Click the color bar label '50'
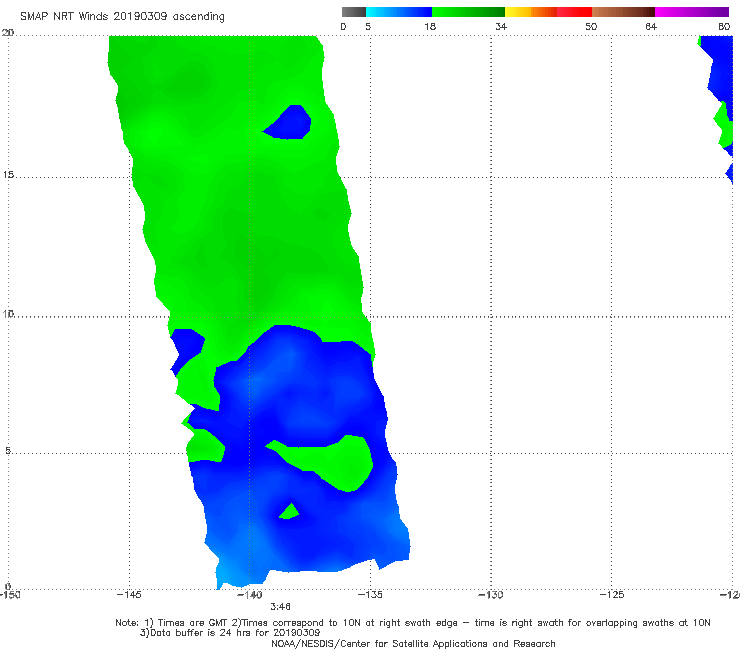 click(x=591, y=26)
